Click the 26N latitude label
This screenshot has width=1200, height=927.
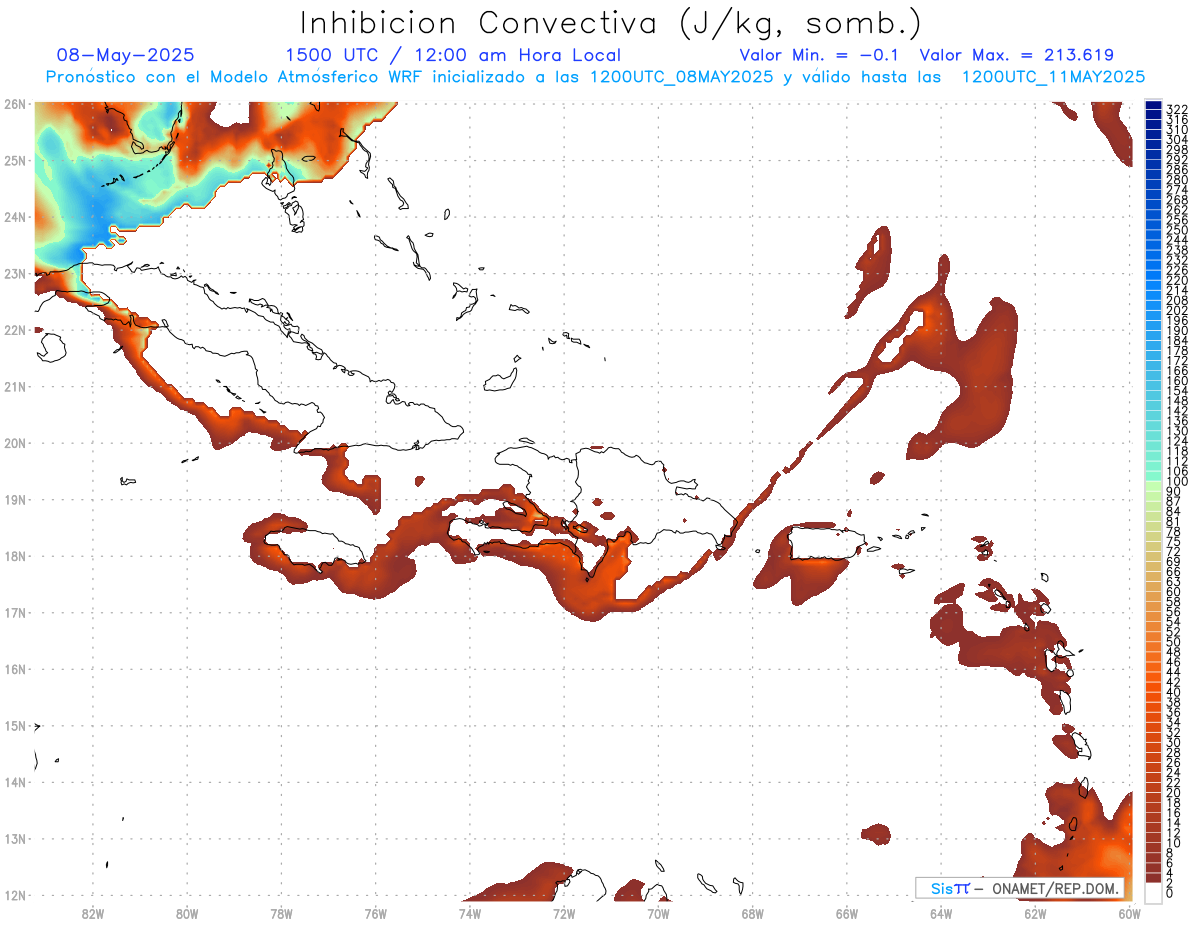[14, 104]
